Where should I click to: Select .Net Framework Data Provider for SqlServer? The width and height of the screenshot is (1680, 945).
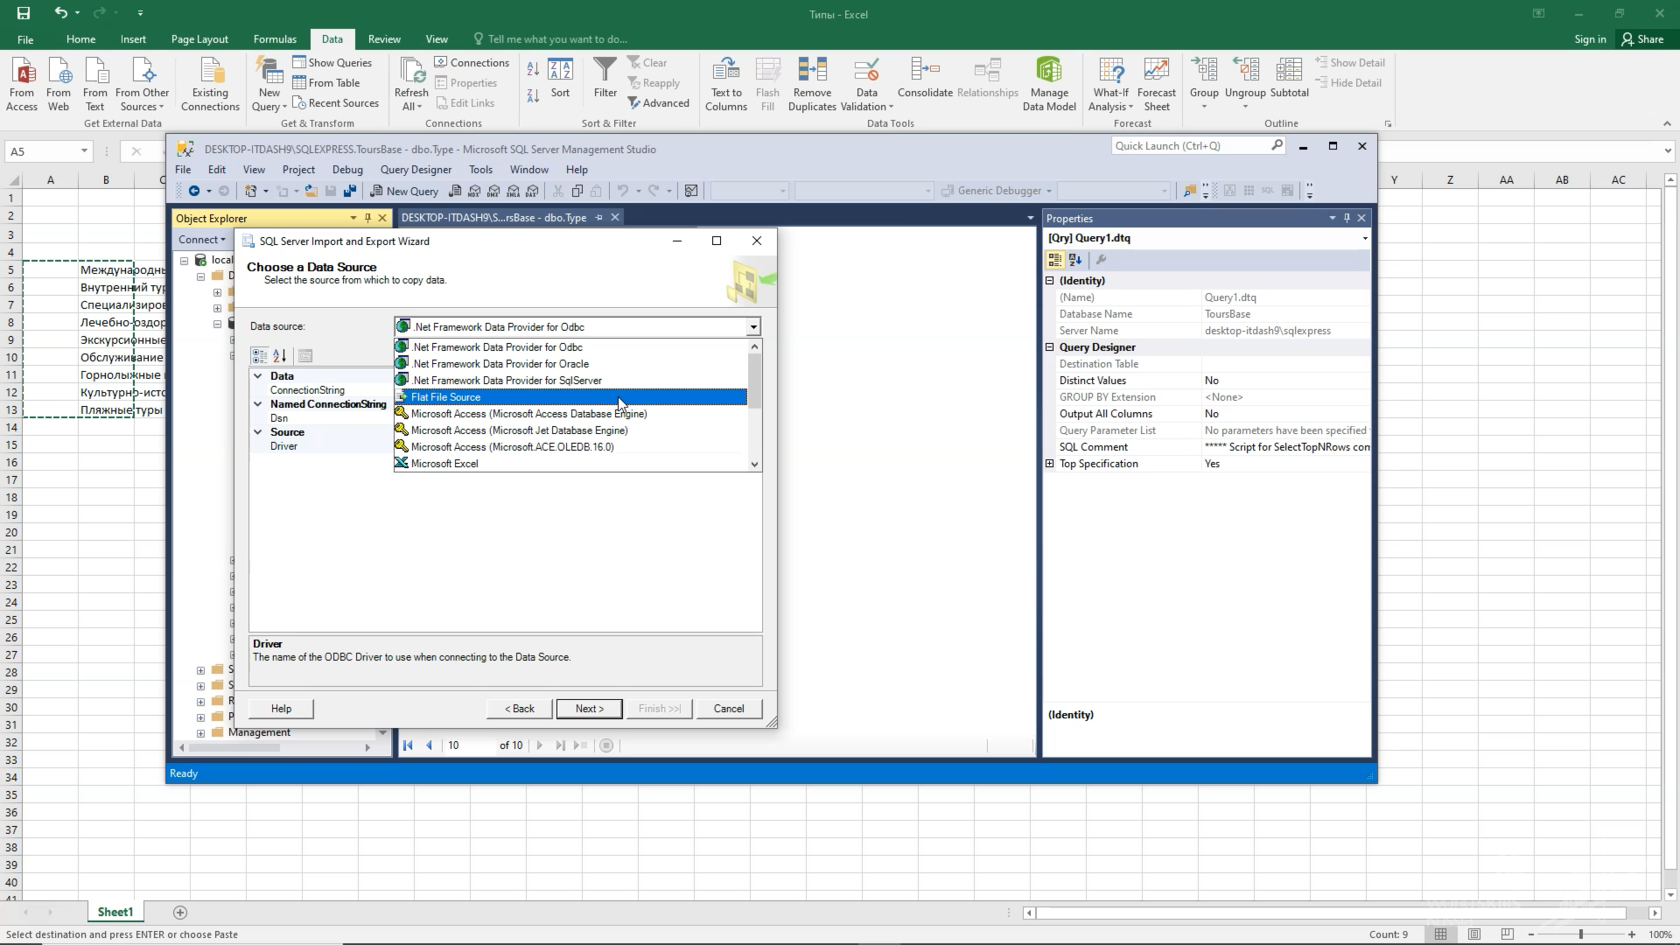point(571,380)
